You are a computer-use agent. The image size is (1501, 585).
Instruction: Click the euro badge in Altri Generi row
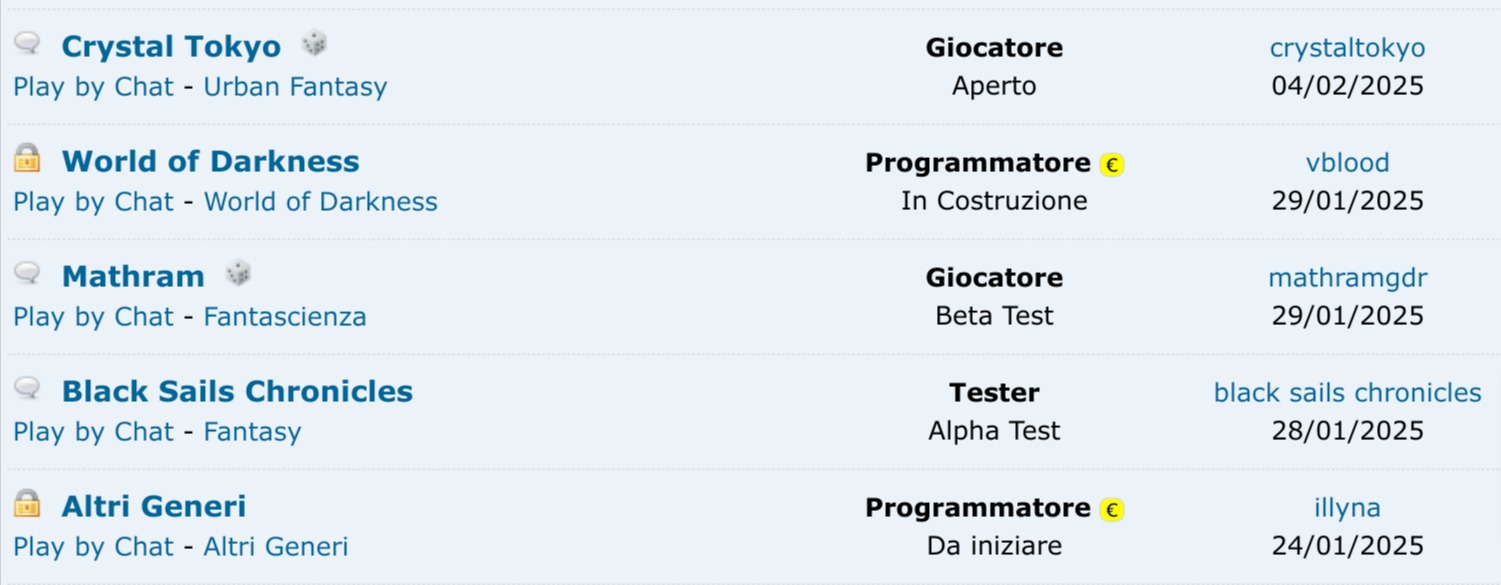tap(1111, 509)
